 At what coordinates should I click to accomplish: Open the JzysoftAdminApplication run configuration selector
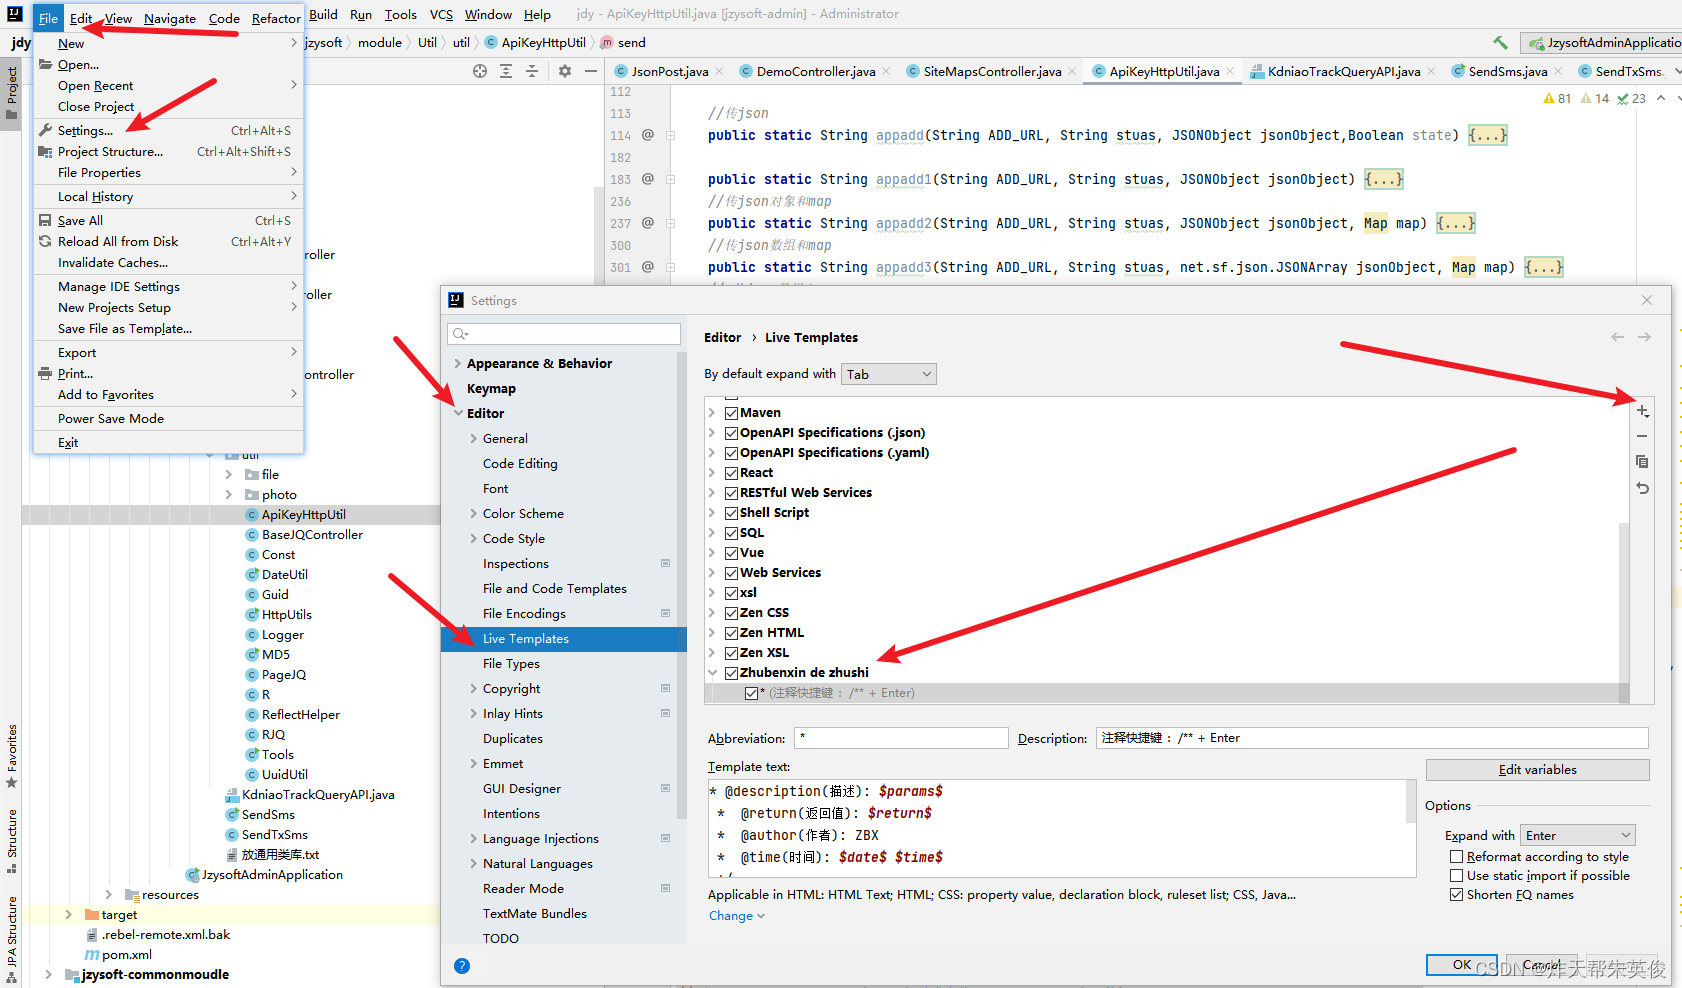pyautogui.click(x=1602, y=43)
